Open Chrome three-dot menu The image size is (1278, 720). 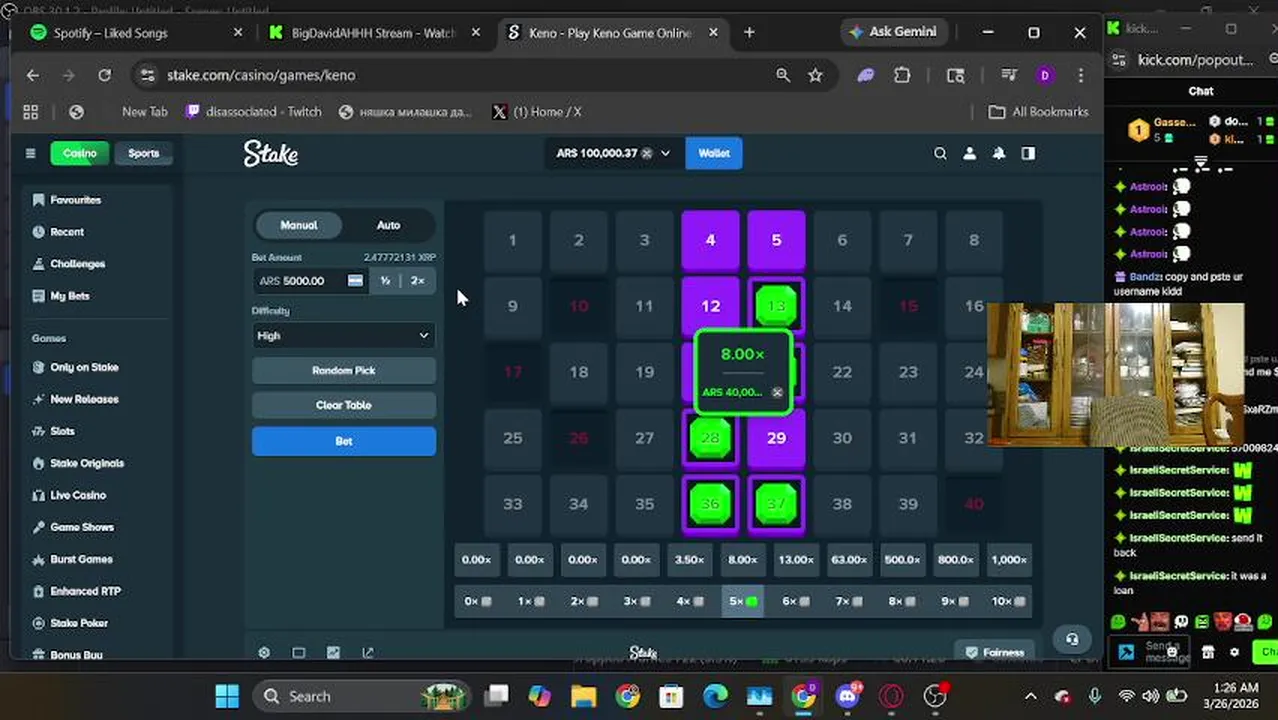tap(1080, 75)
